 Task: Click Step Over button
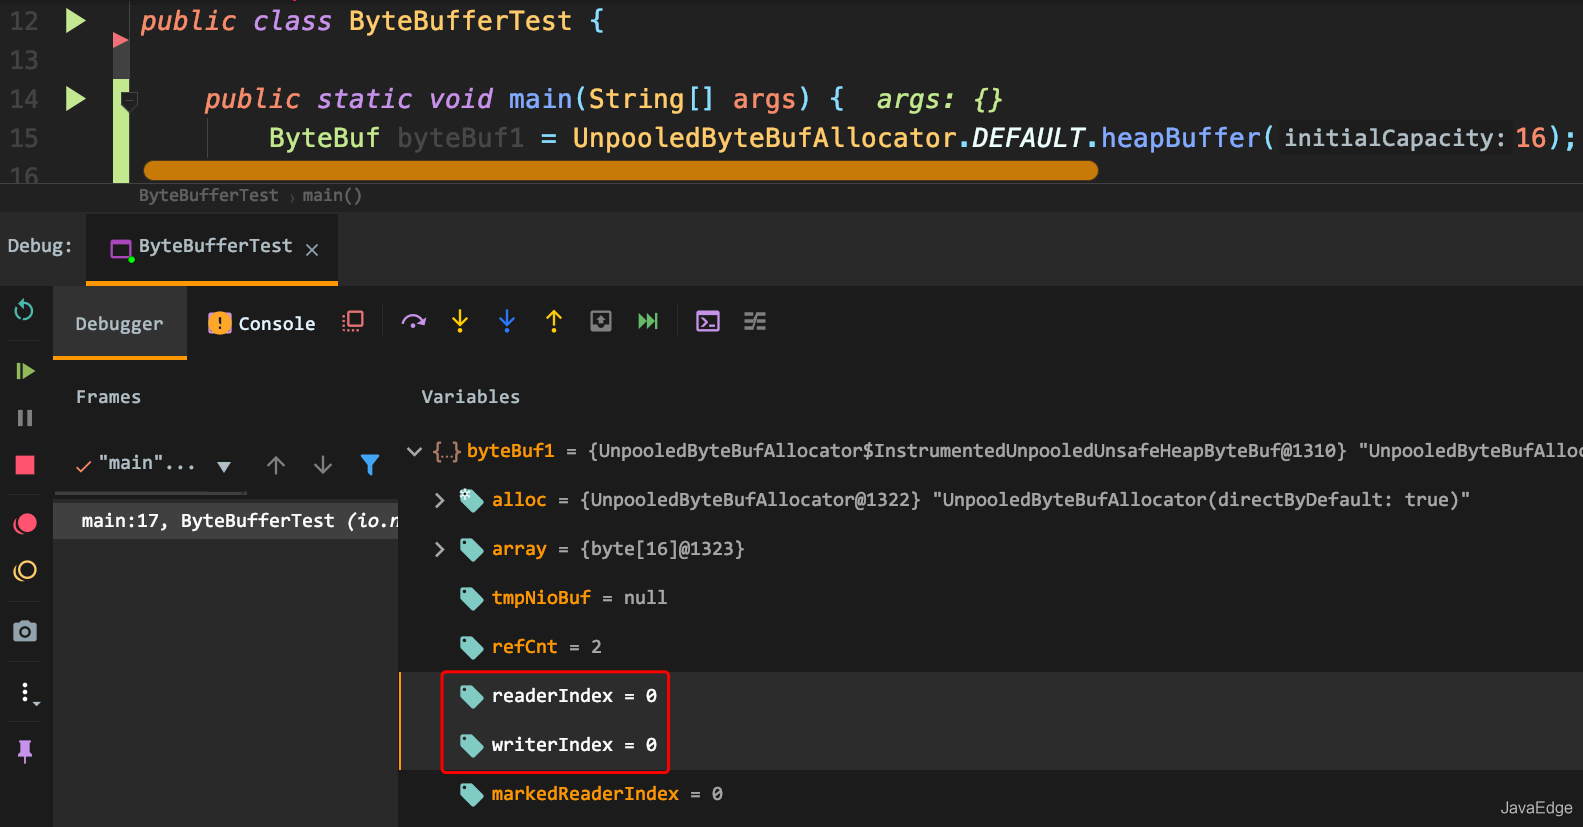pos(414,321)
